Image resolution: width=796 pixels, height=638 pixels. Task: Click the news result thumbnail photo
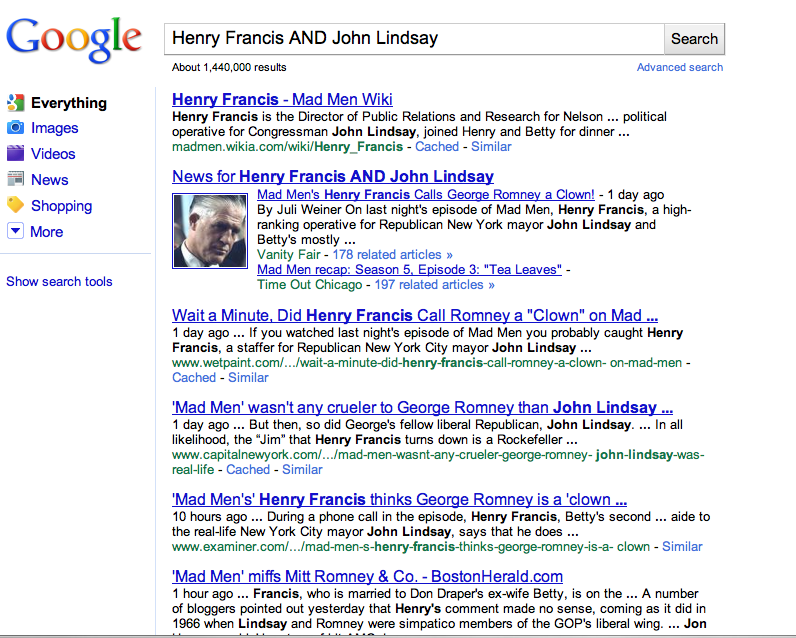210,231
